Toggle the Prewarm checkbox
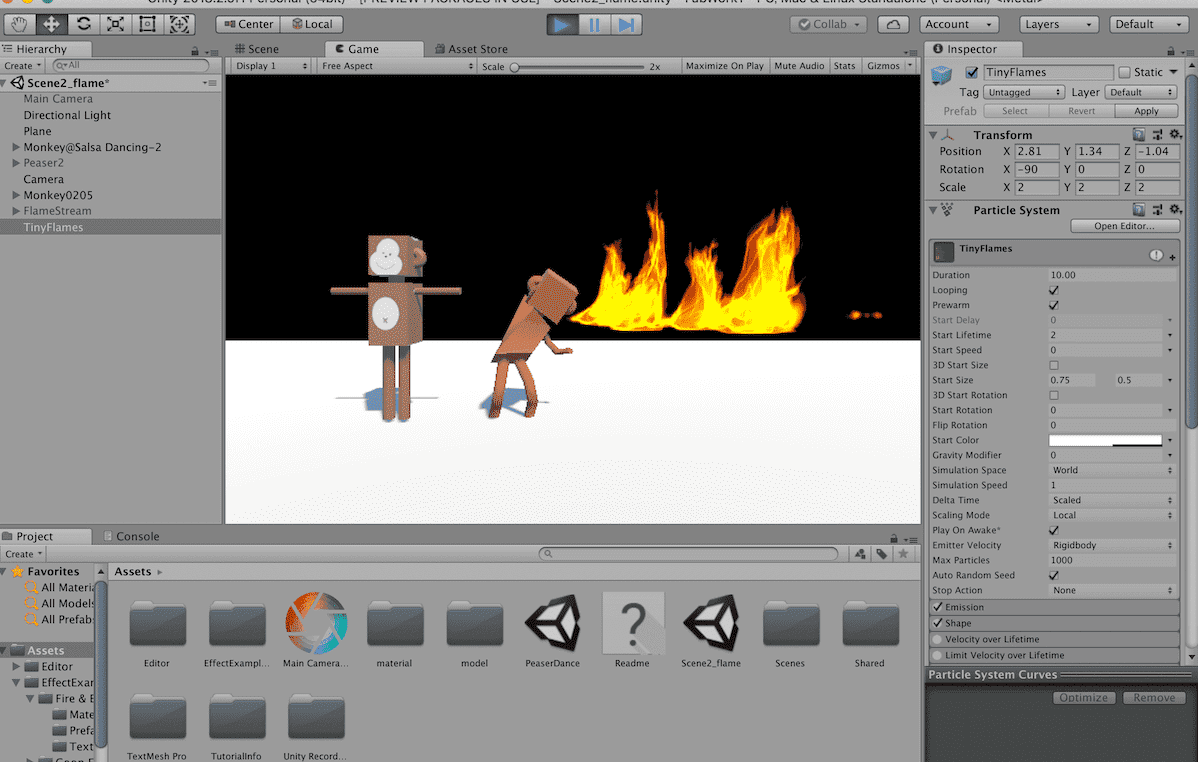The height and width of the screenshot is (762, 1198). tap(1054, 305)
